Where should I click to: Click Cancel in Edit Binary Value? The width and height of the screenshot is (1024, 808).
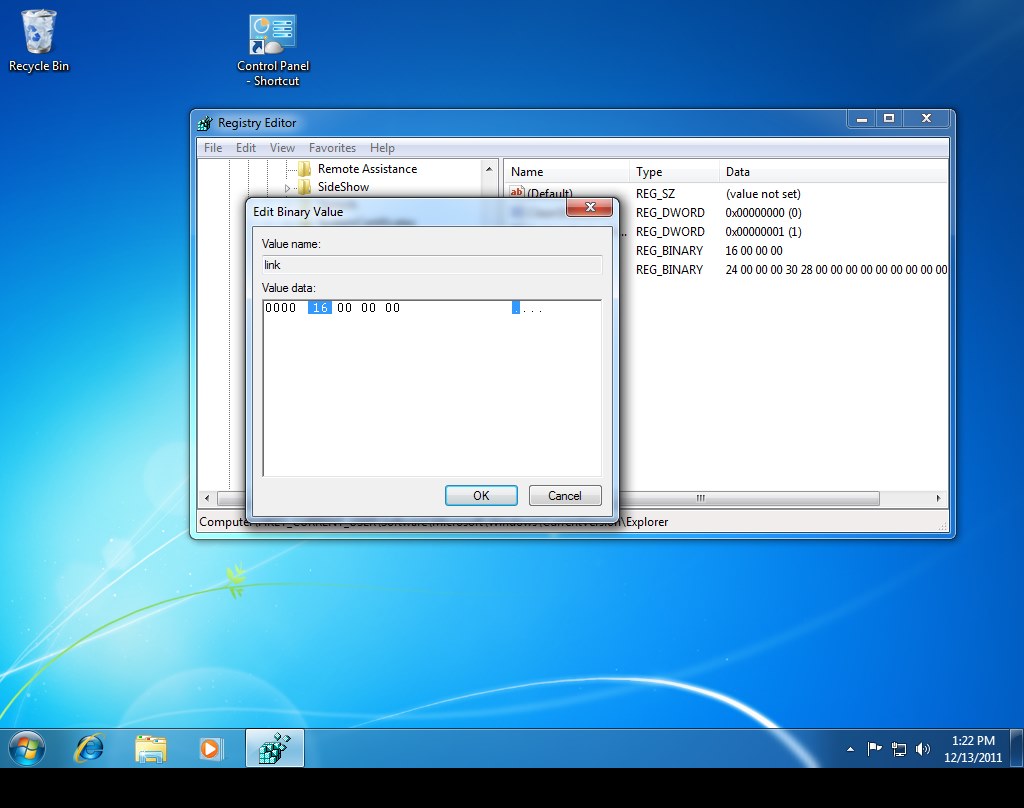tap(565, 496)
